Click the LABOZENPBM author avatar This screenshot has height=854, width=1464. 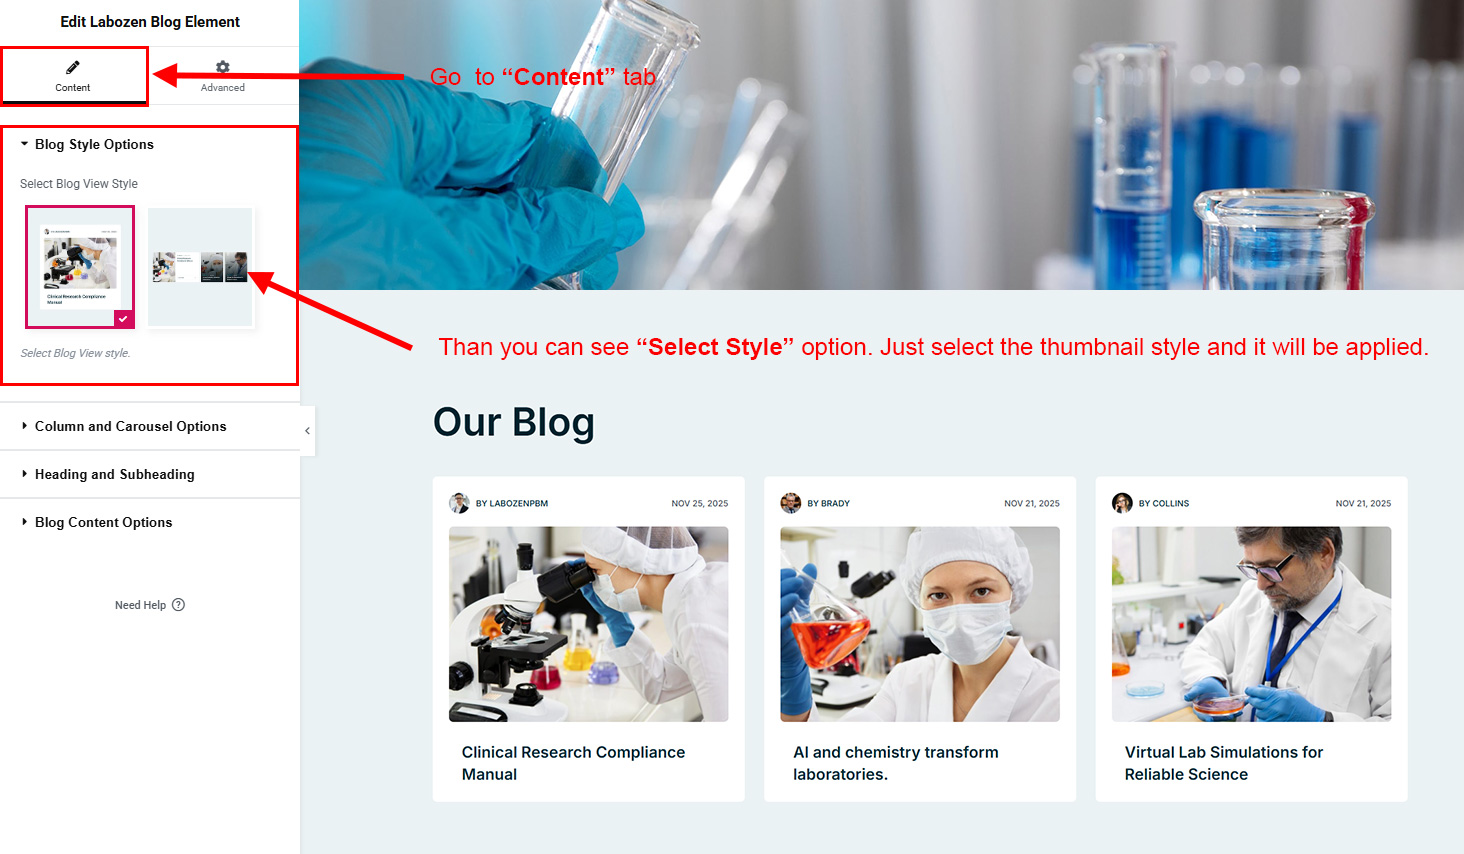click(460, 503)
